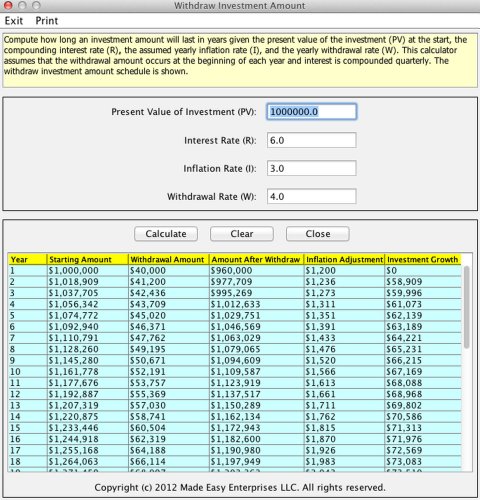Select the $1,255,168 starting amount cell

[x=88, y=450]
